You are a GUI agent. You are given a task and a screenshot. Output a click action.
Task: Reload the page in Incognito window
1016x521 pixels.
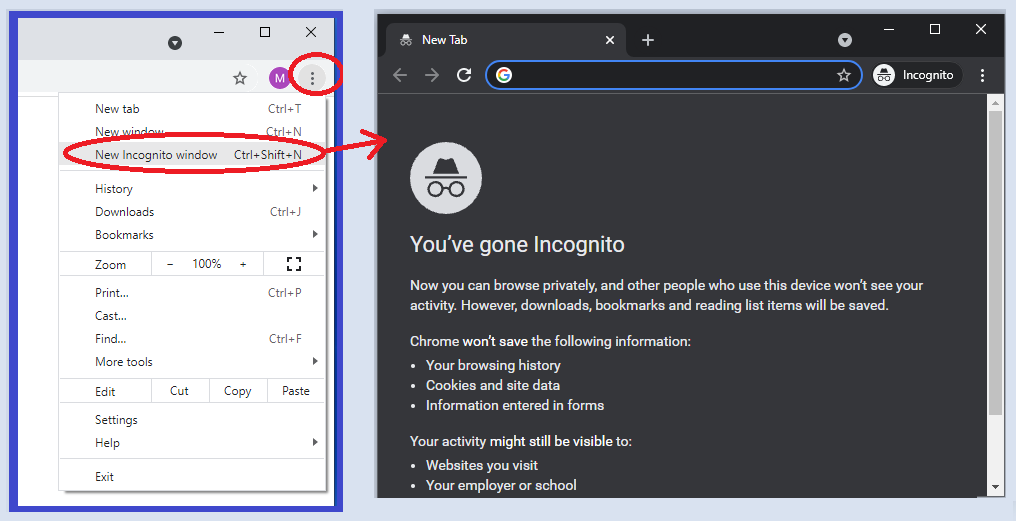[464, 75]
